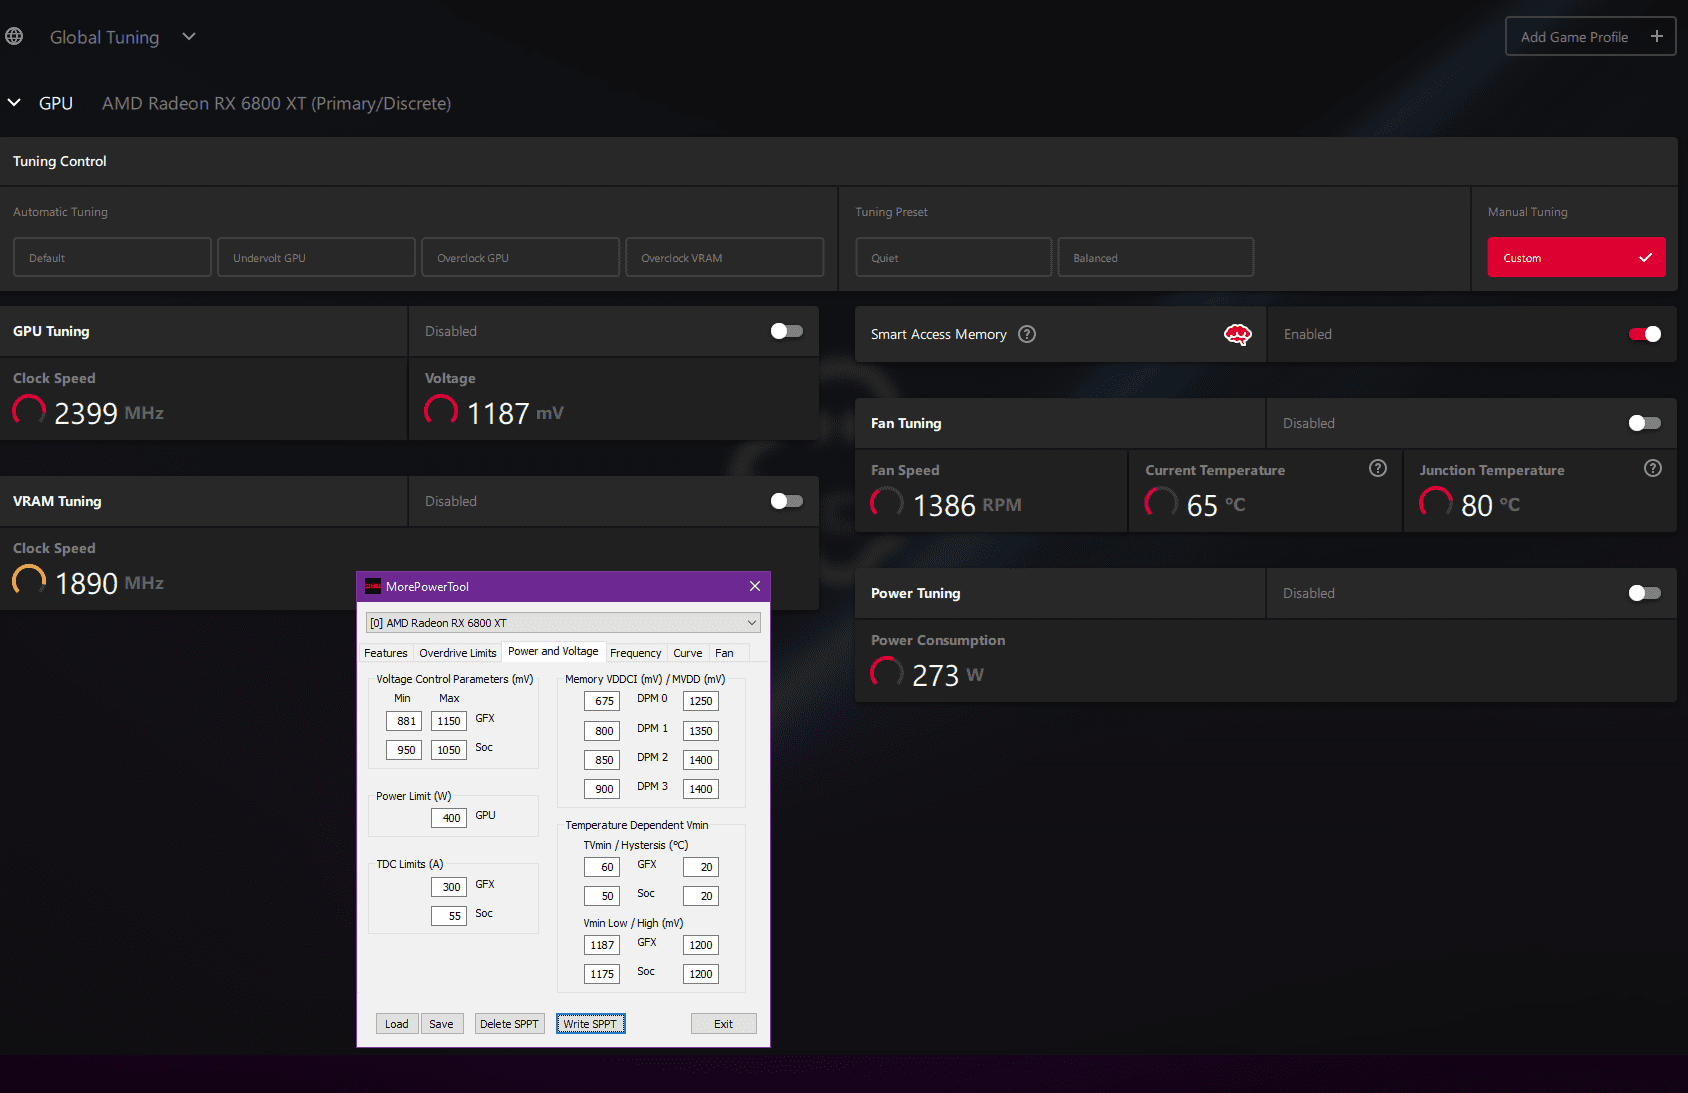Open the Junction Temperature help icon
This screenshot has height=1093, width=1688.
click(1653, 468)
